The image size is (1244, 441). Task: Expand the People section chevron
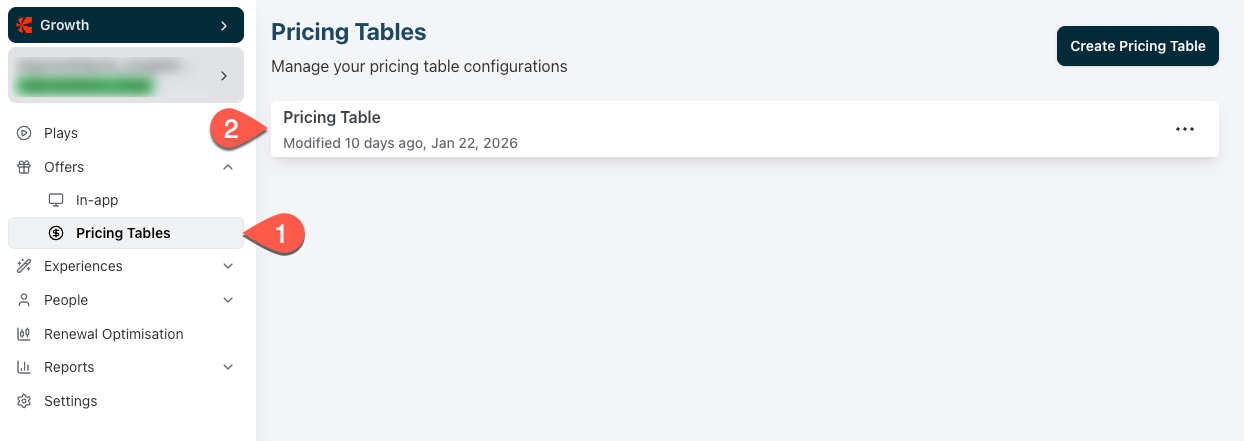(228, 300)
